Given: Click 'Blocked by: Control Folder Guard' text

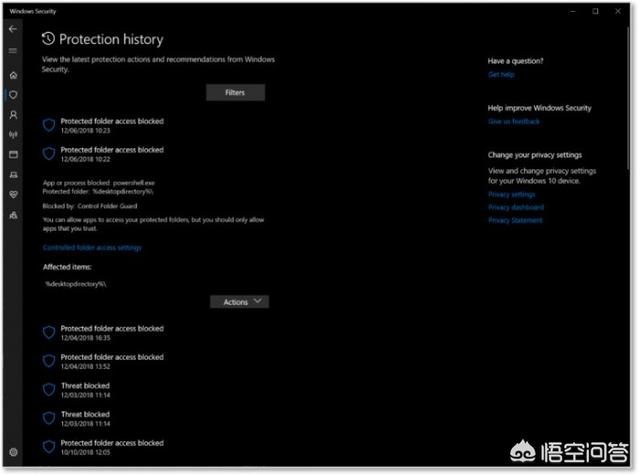Looking at the screenshot, I should 90,206.
